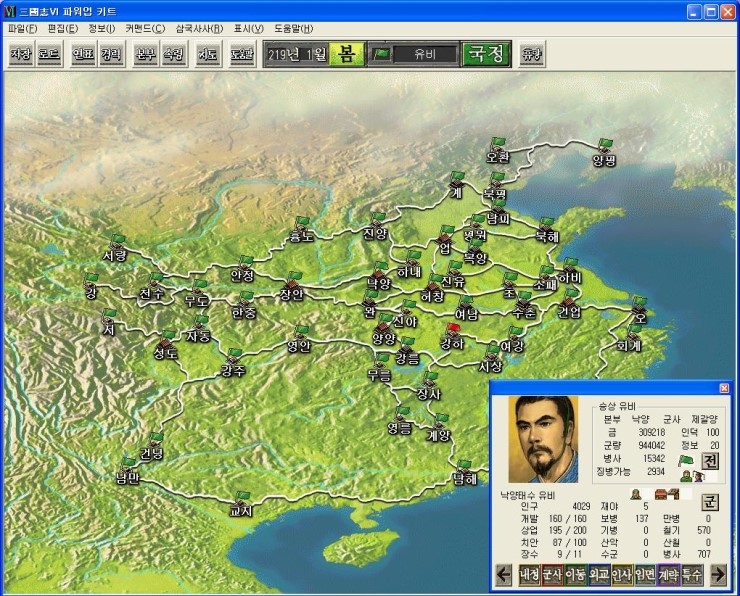Click Liu Bei's portrait thumbnail
This screenshot has height=596, width=740.
click(543, 439)
